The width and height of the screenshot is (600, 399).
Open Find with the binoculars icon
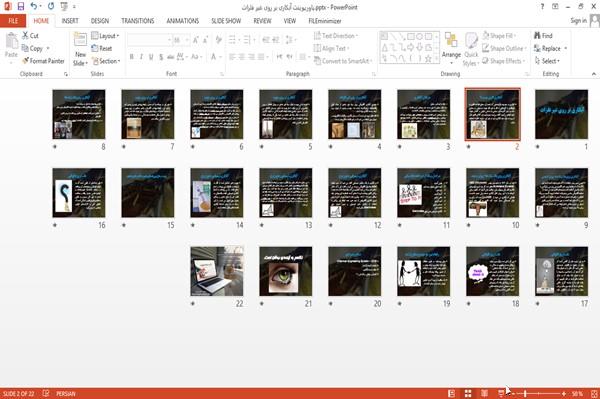tap(537, 36)
